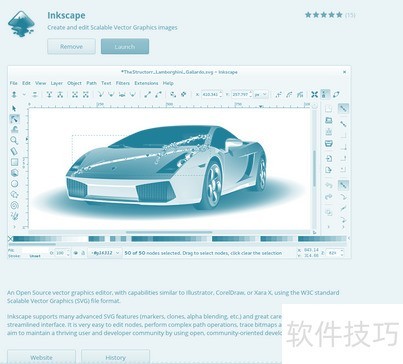This screenshot has height=364, width=403.
Task: Click the Stroke to Path icon
Action: 184,95
